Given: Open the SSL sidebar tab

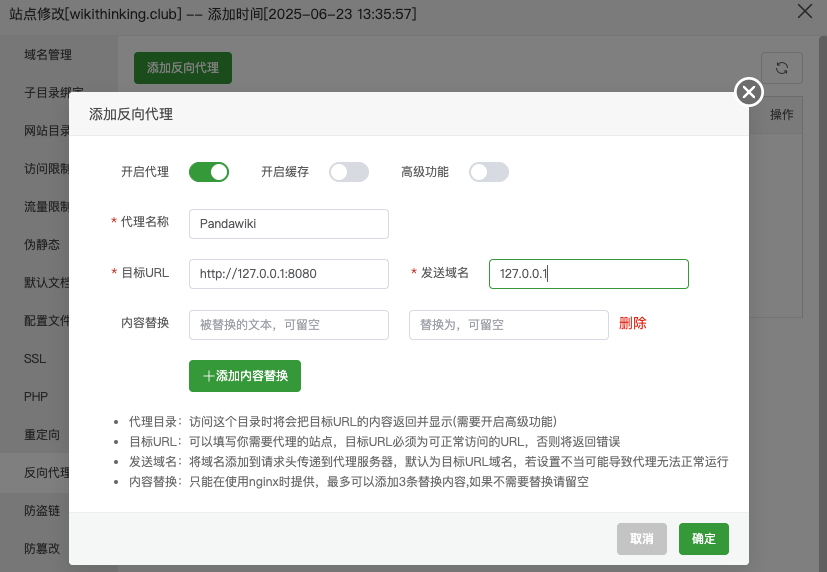Looking at the screenshot, I should (35, 359).
